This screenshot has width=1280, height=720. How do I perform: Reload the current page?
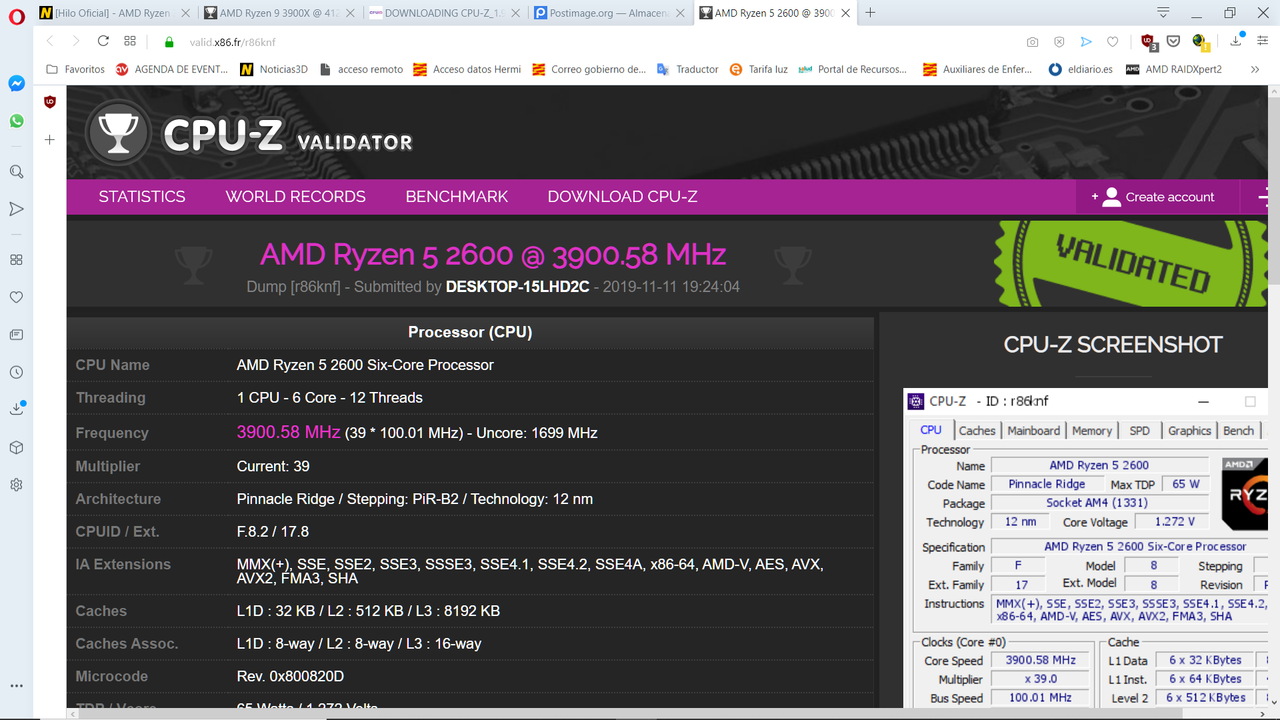(x=103, y=41)
